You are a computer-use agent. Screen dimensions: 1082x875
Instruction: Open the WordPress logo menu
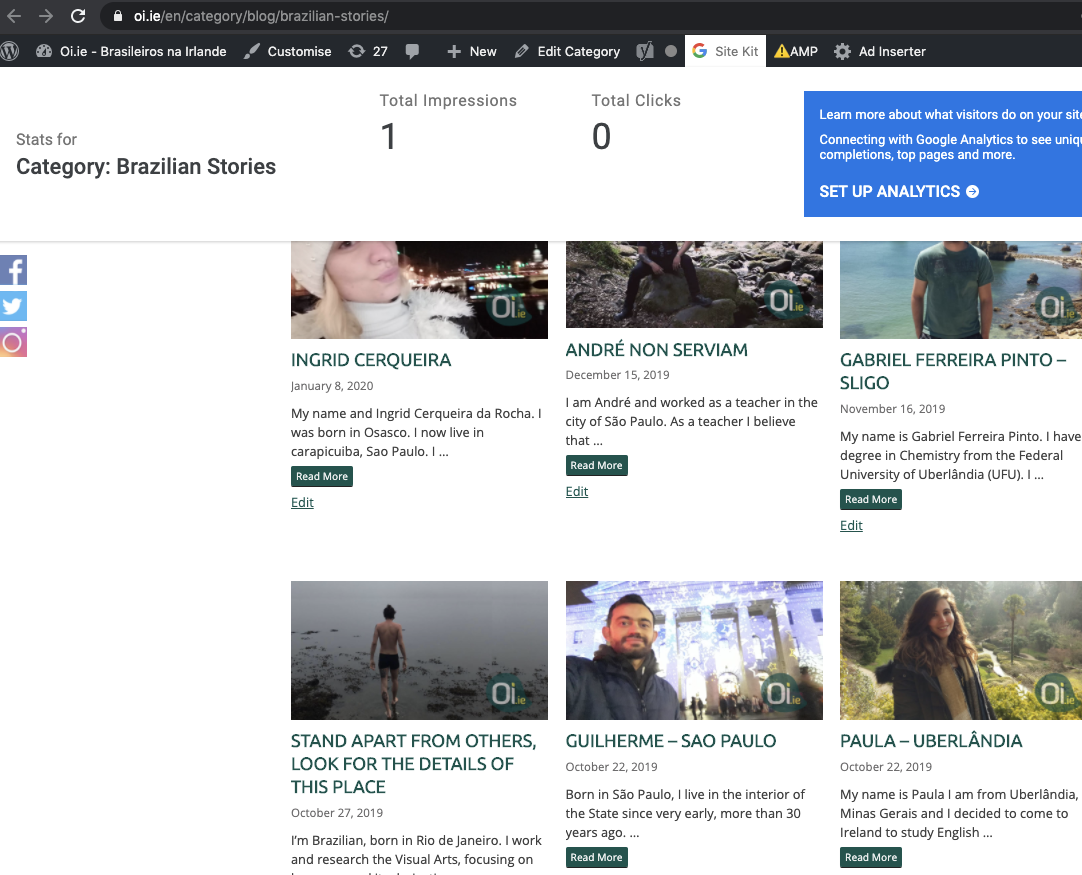(9, 51)
